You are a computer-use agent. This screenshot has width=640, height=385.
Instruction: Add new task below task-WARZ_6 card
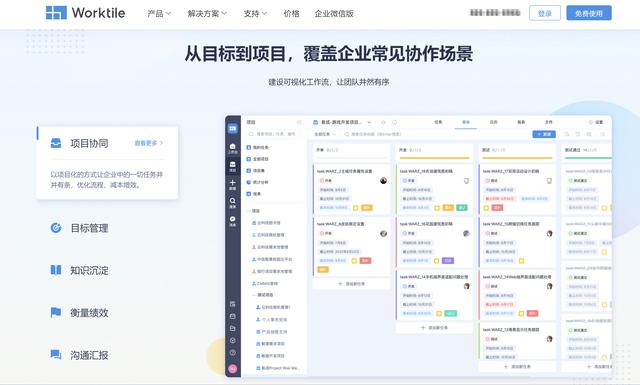351,283
